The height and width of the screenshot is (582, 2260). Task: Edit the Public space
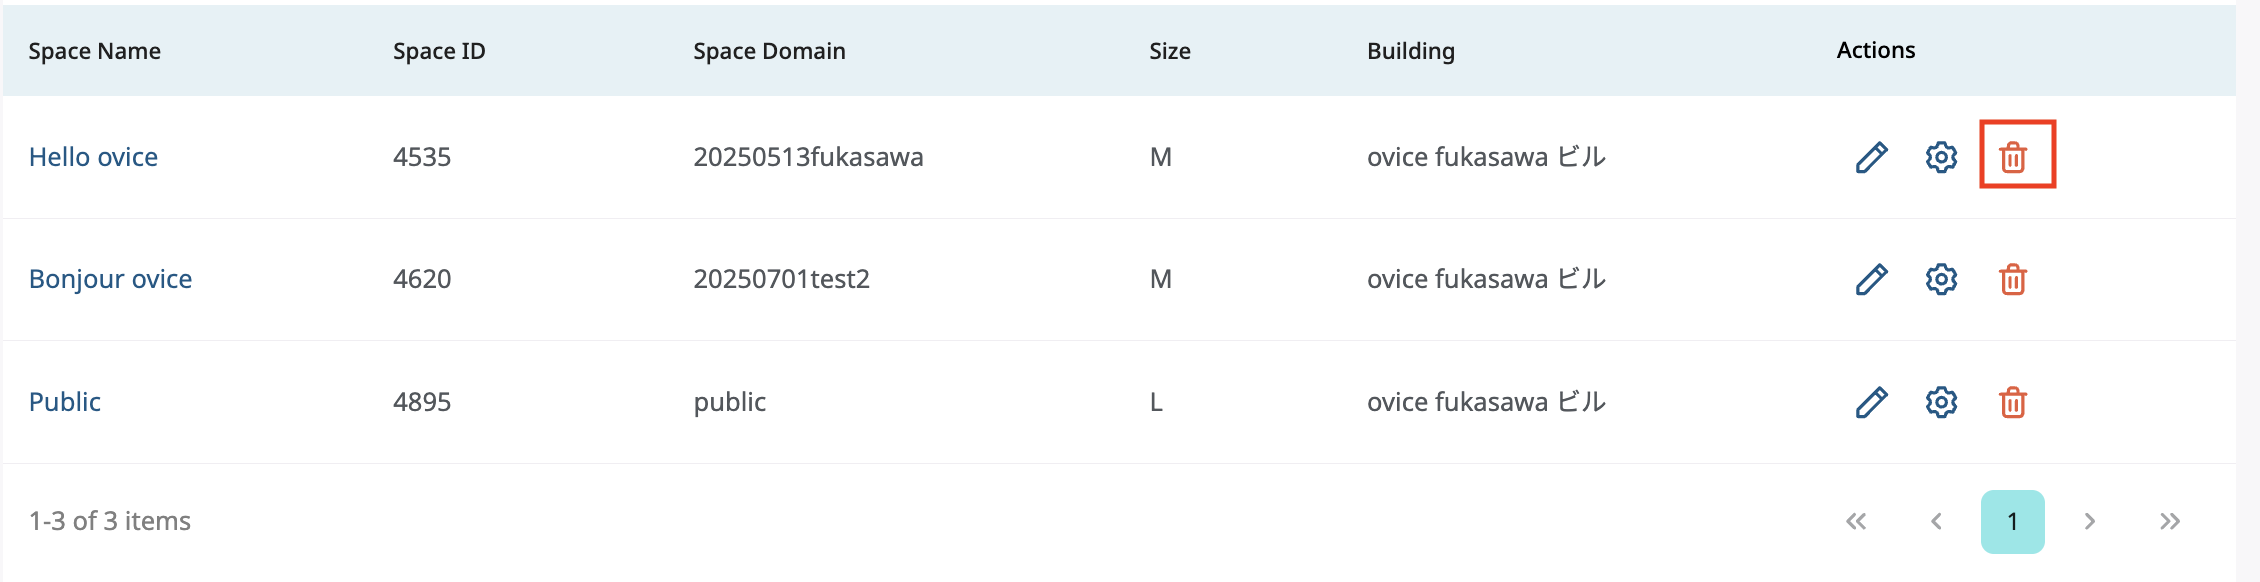pos(1871,402)
